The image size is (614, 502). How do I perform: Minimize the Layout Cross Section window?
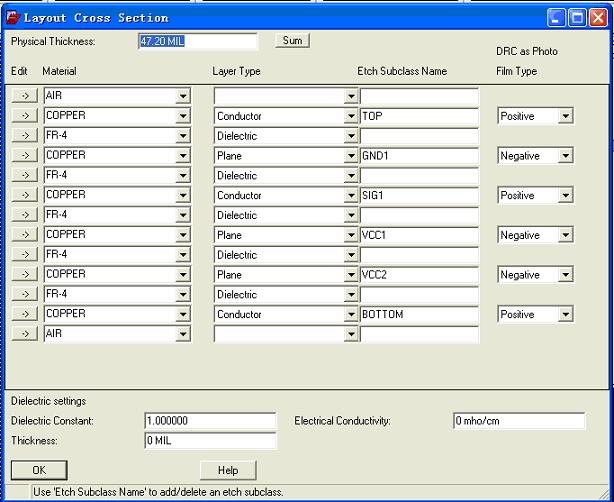tap(556, 18)
